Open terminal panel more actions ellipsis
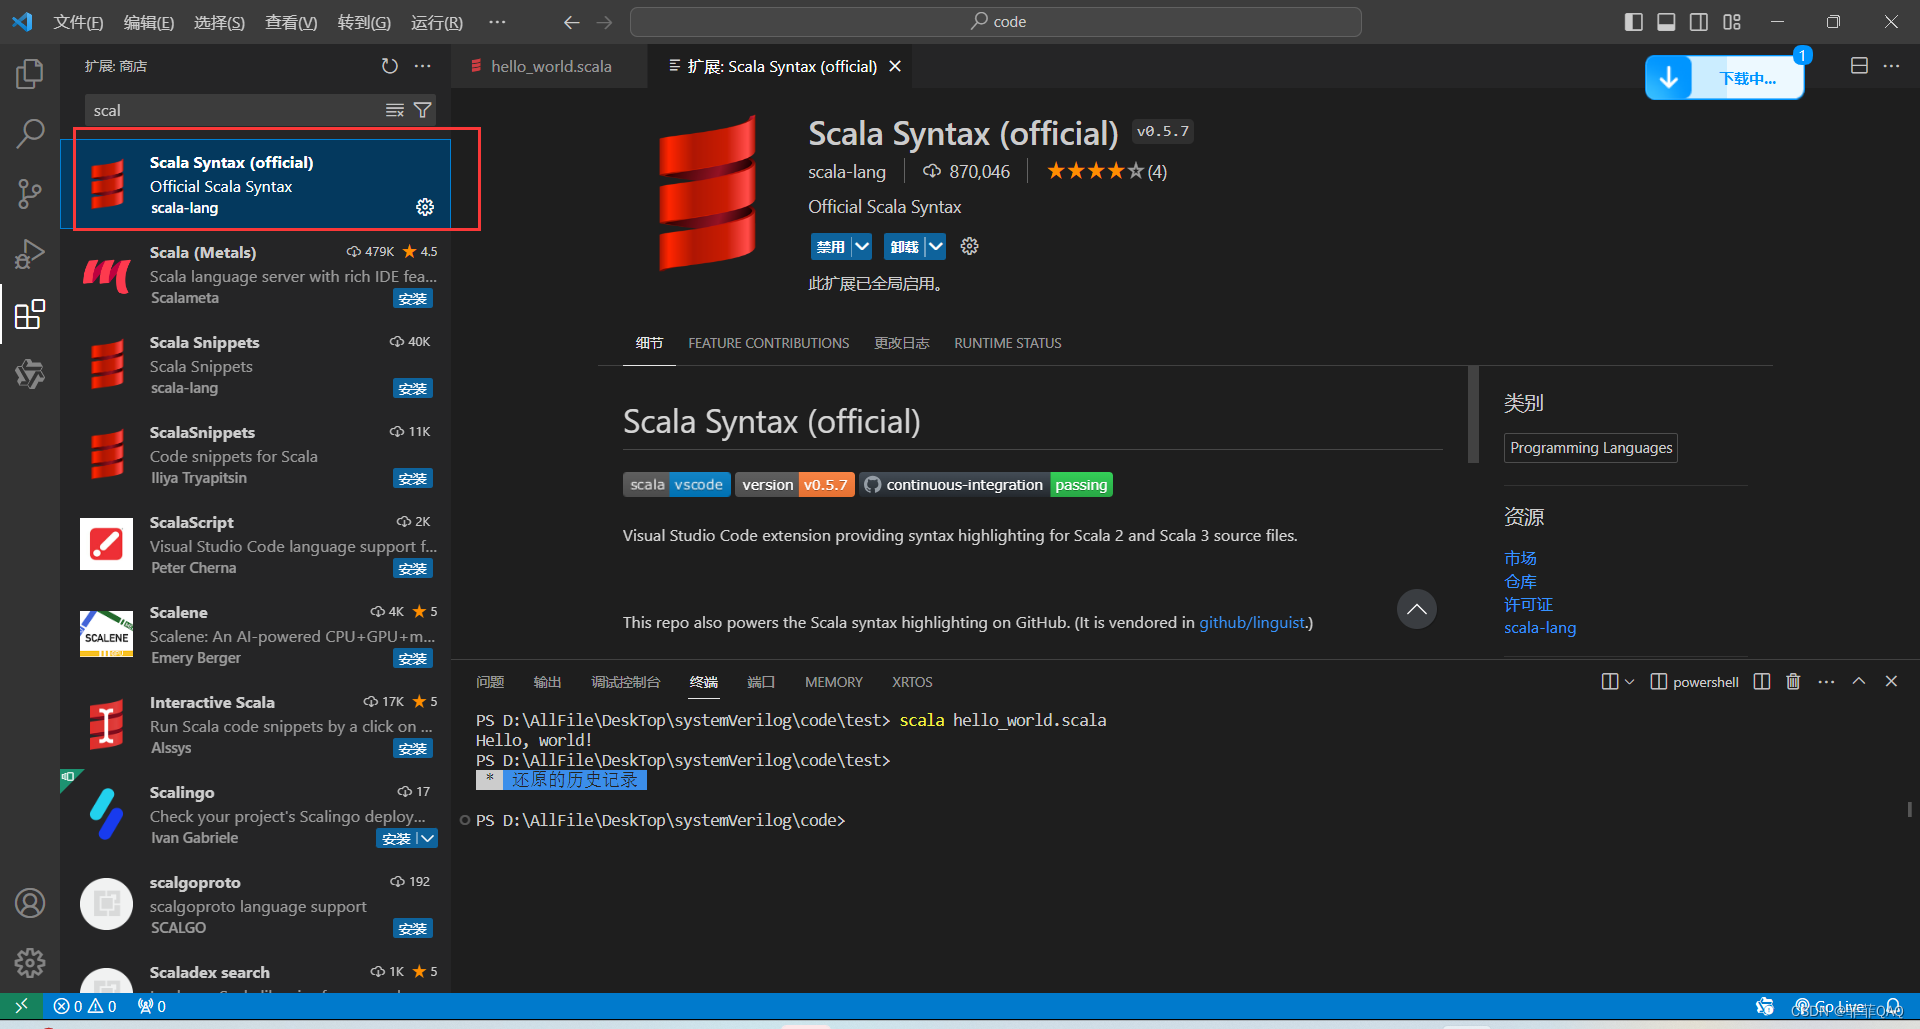The width and height of the screenshot is (1920, 1029). (x=1826, y=681)
